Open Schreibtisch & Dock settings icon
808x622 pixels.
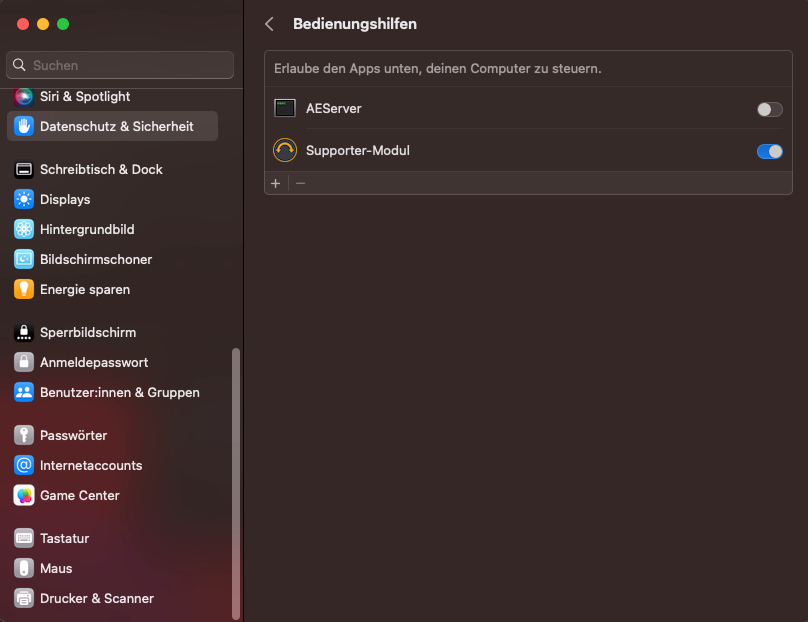point(24,170)
